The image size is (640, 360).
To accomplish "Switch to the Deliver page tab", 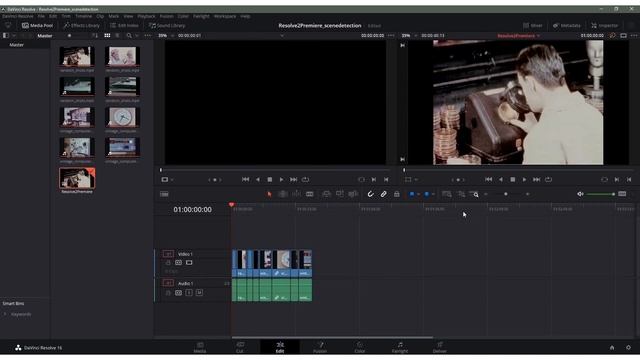I will (x=440, y=347).
